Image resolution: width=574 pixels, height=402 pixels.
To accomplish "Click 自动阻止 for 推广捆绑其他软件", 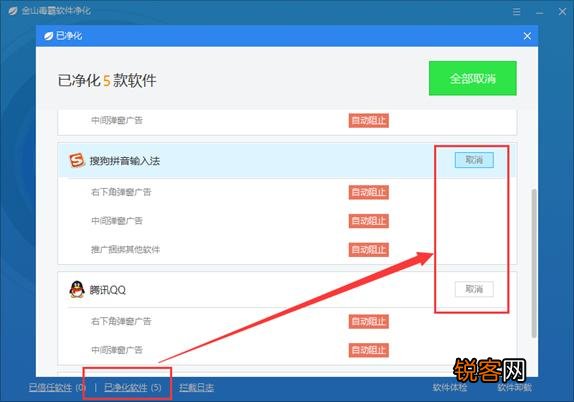I will point(369,250).
